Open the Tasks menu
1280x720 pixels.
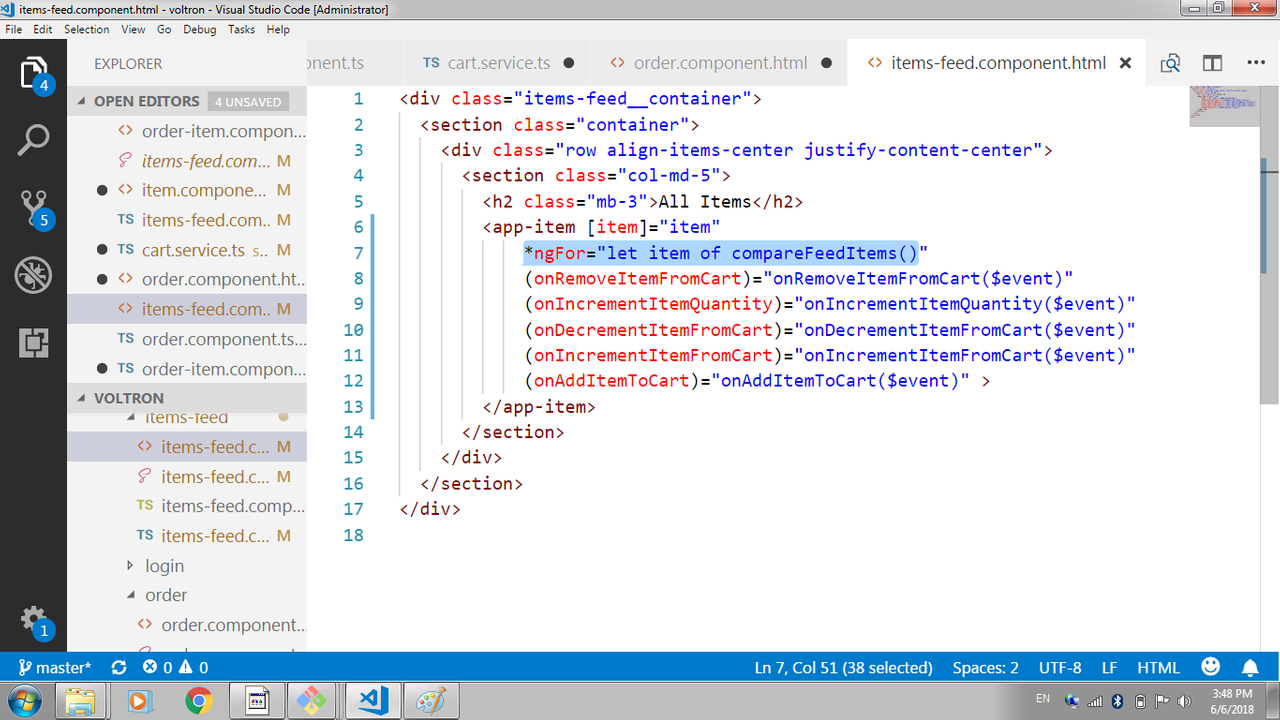pos(241,29)
